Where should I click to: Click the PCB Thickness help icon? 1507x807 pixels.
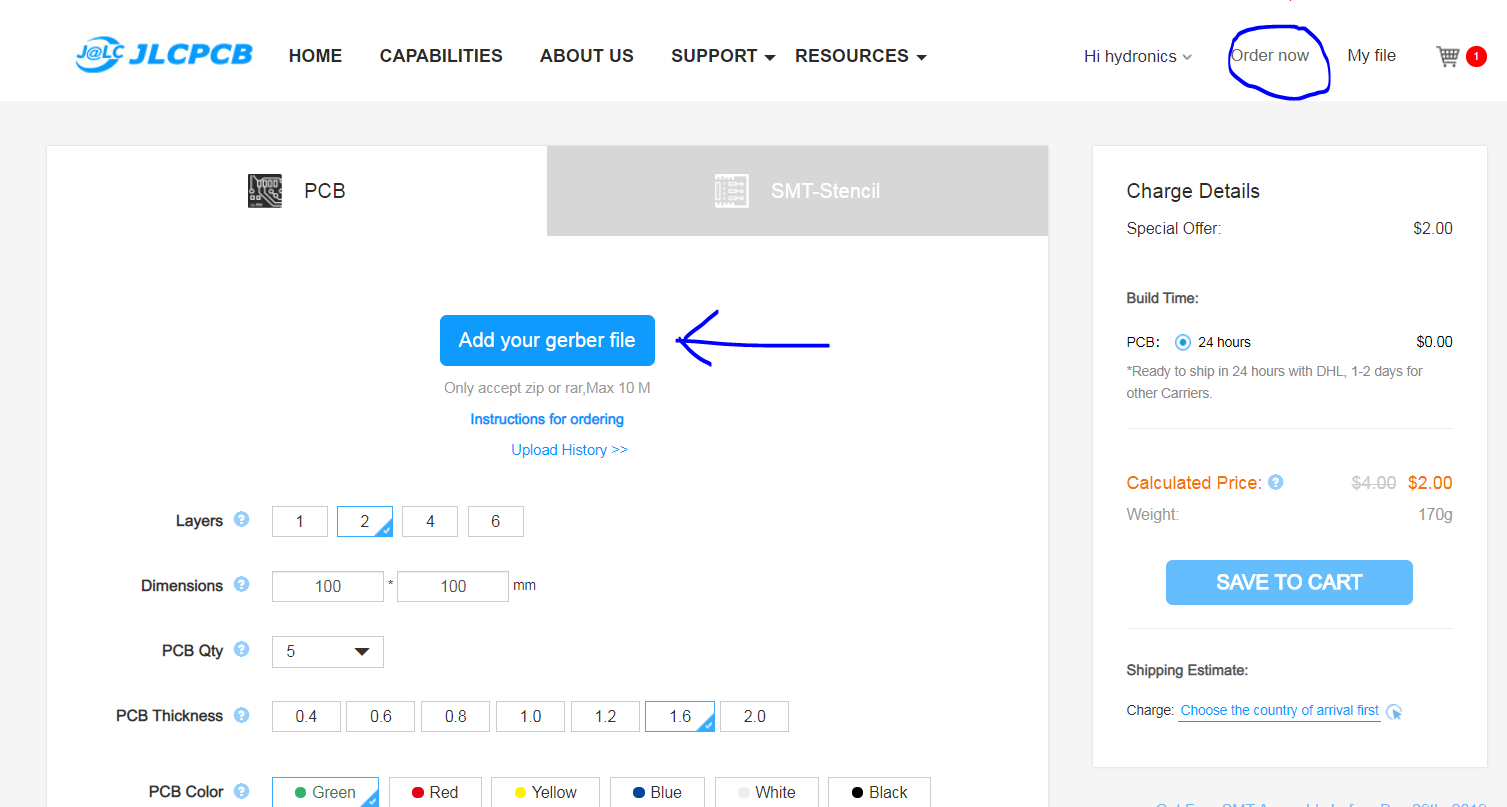(241, 715)
